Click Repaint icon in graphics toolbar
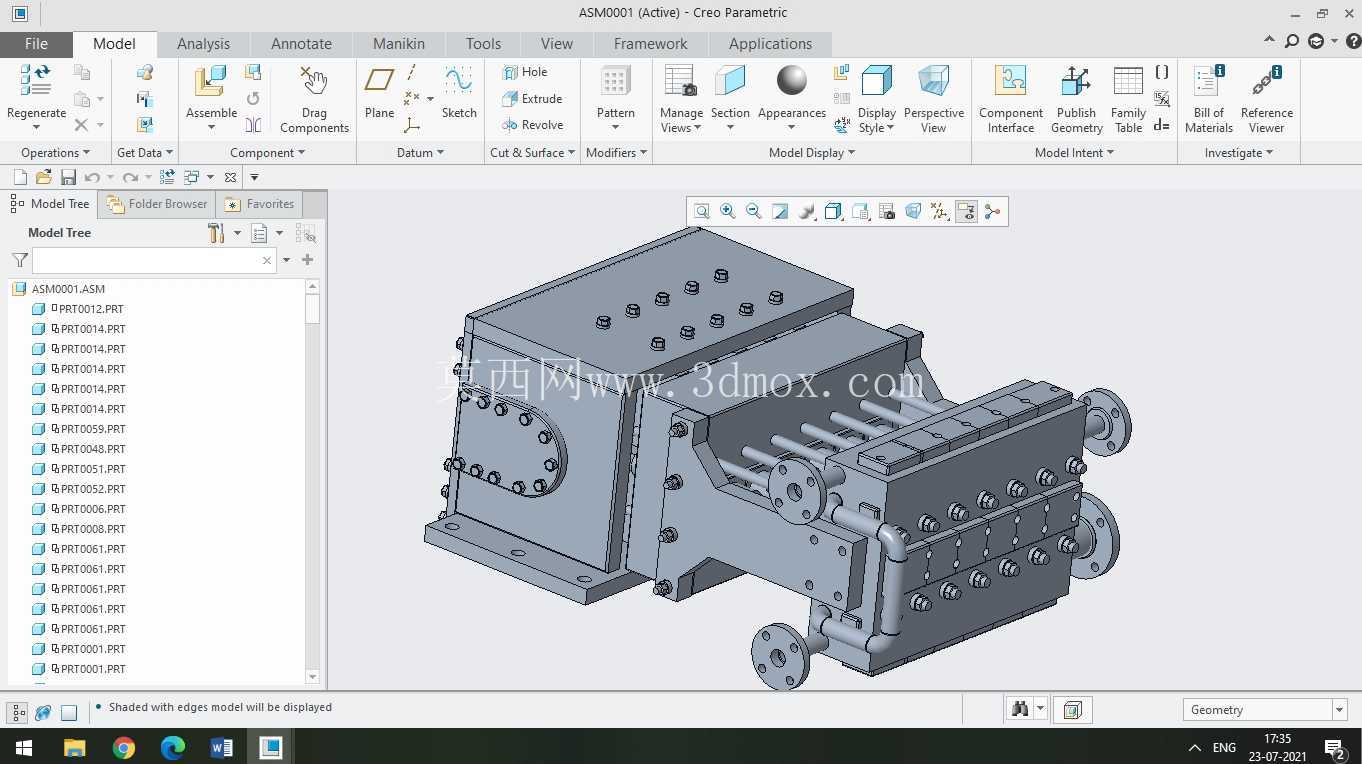 pyautogui.click(x=780, y=211)
